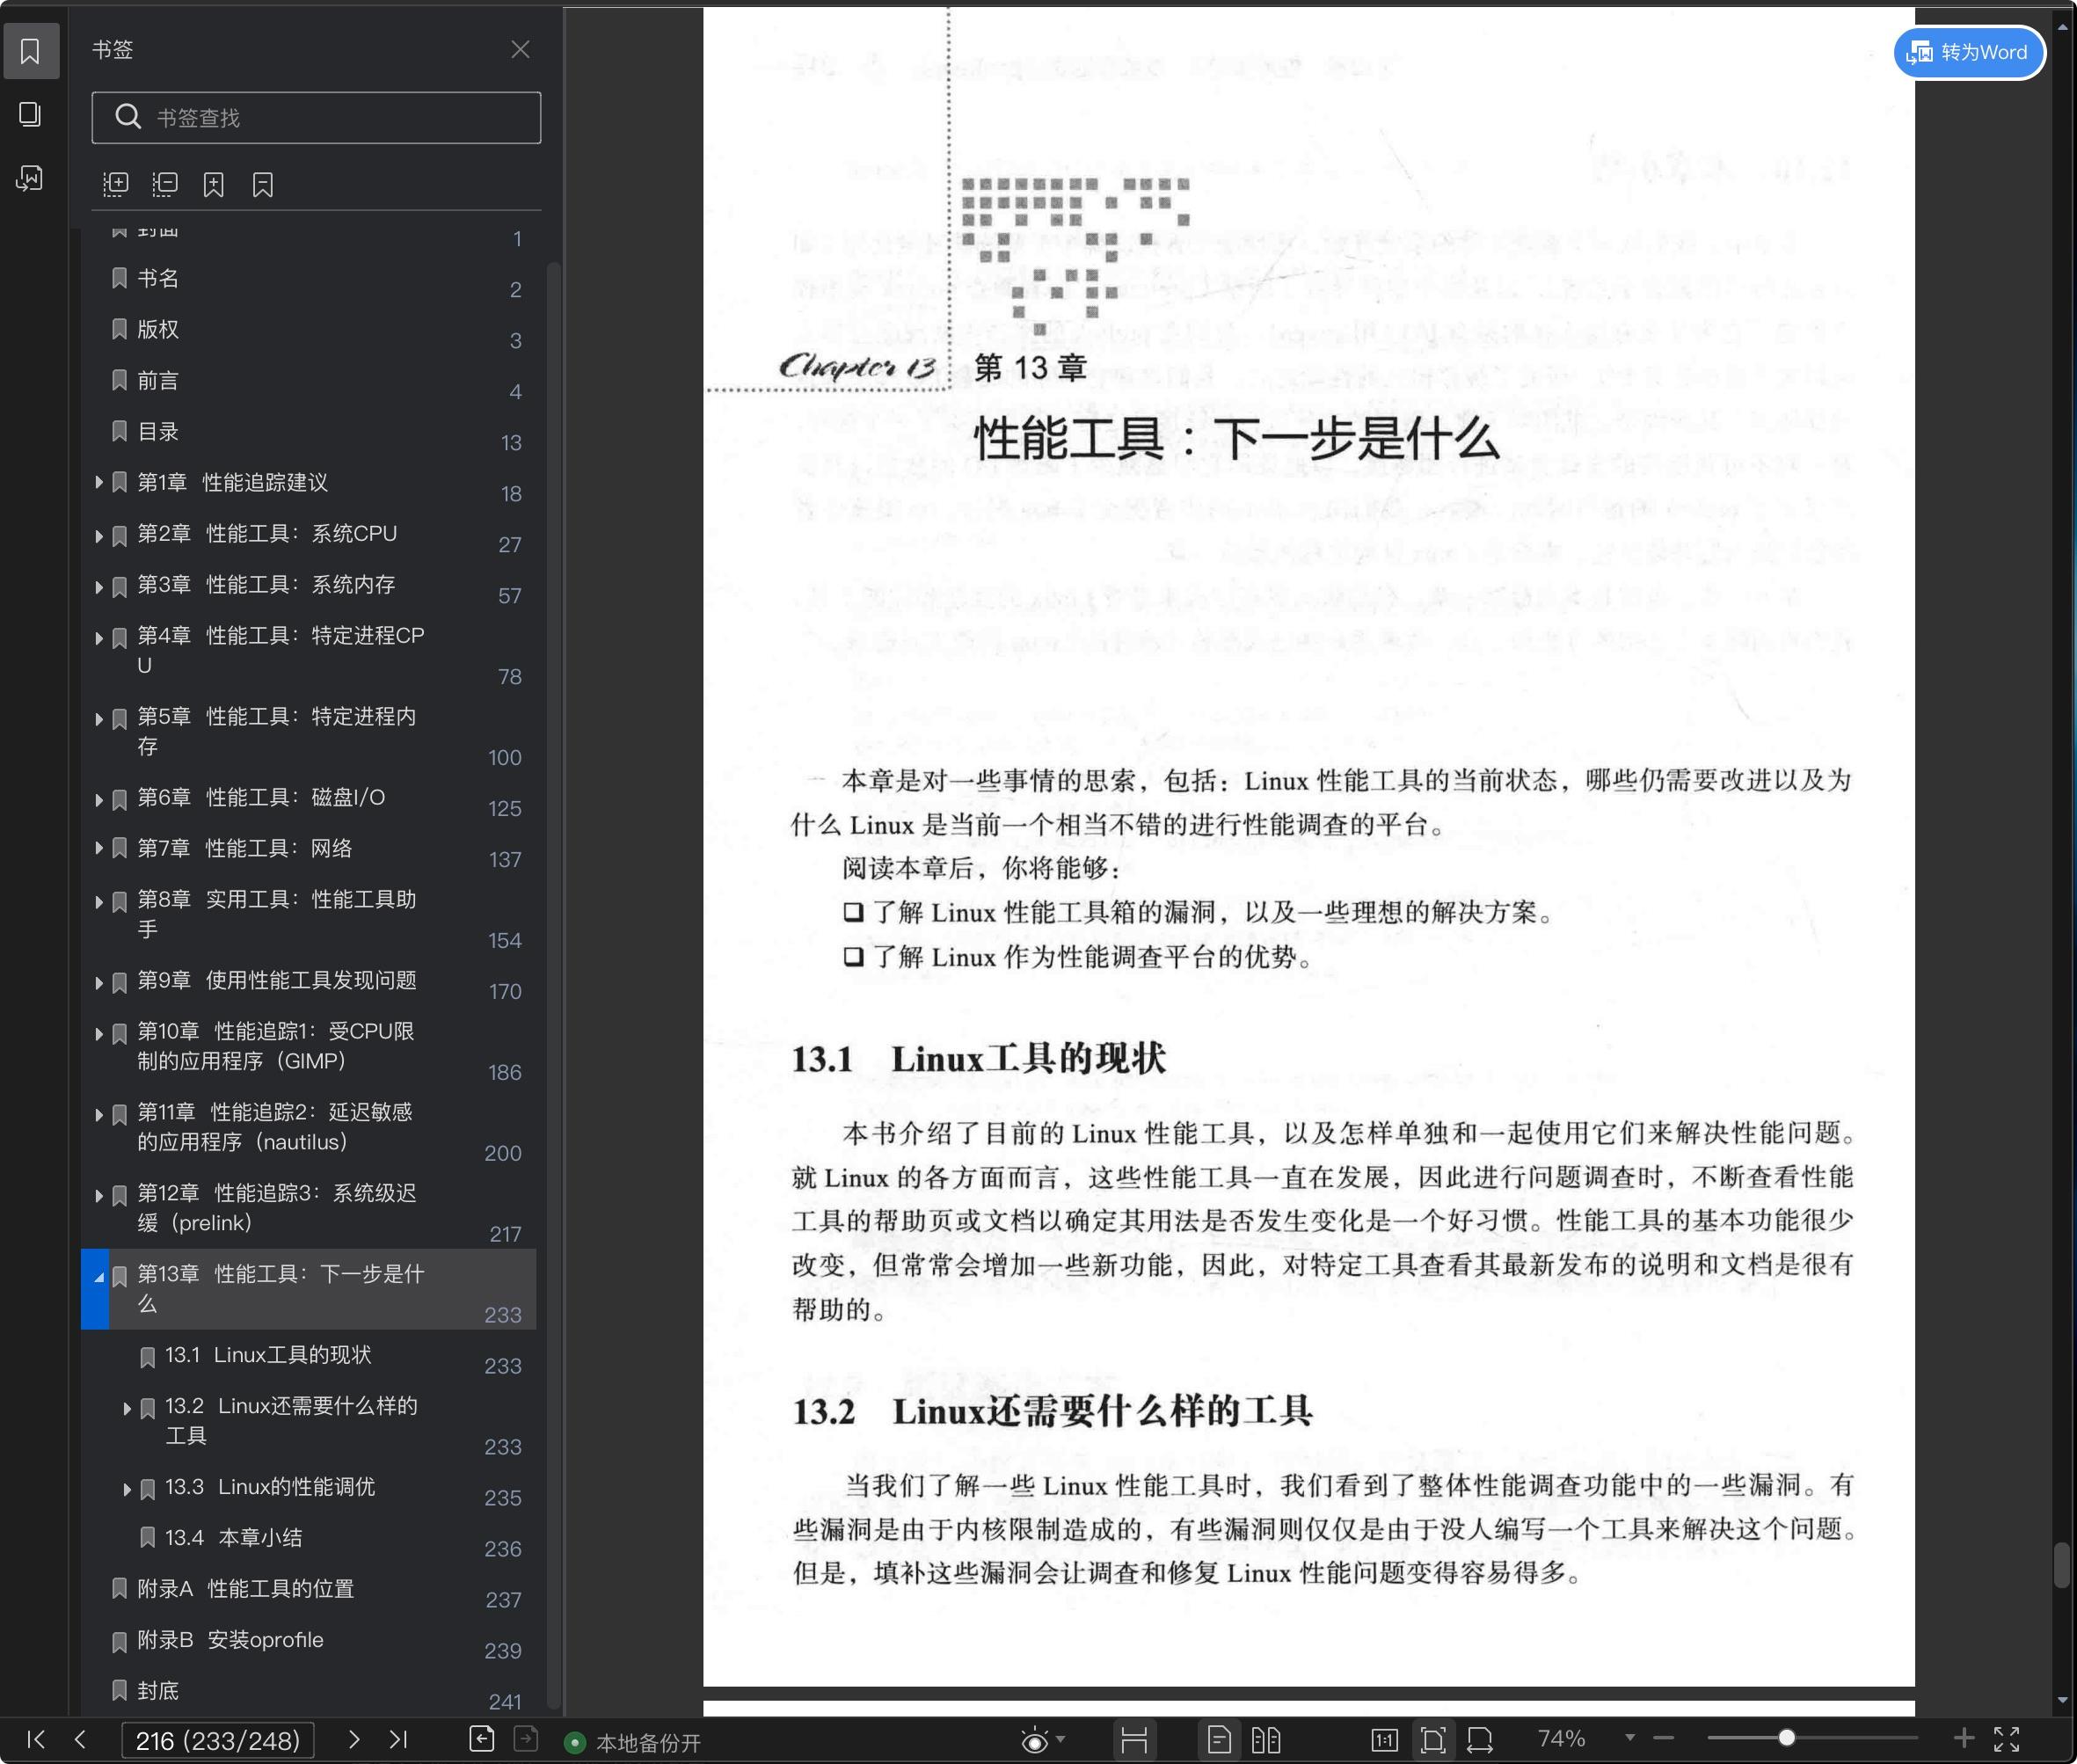Screen dimensions: 2077x1764
Task: Focus the bookmark search field
Action: point(316,118)
